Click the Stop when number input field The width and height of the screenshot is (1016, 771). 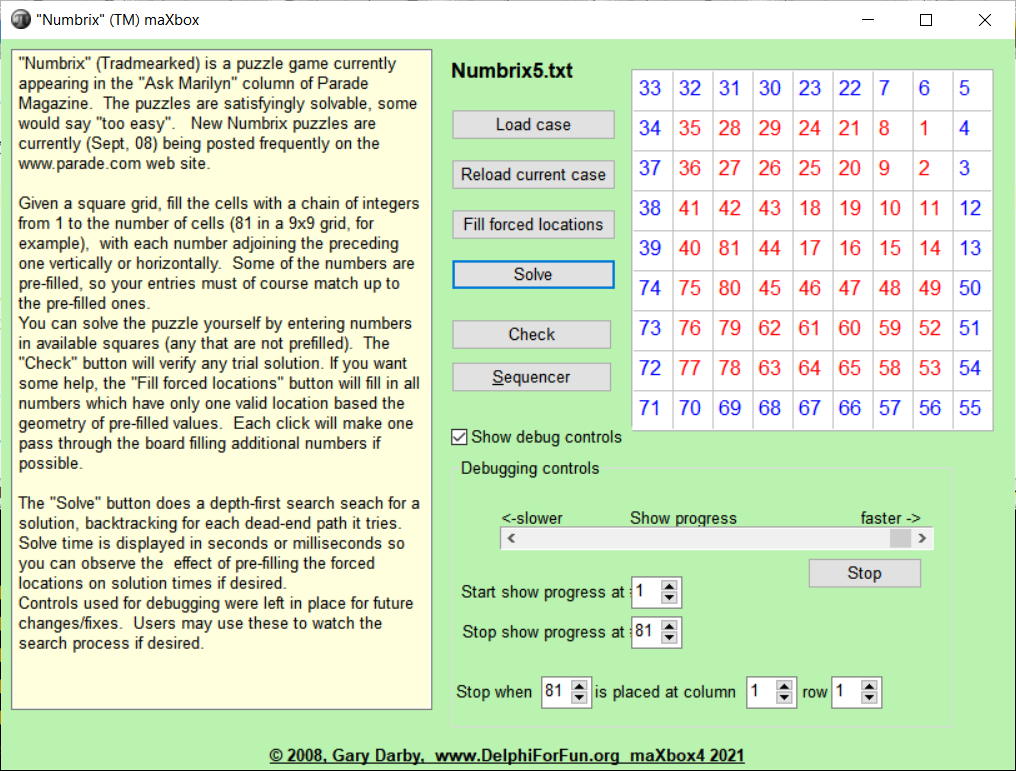(x=553, y=692)
